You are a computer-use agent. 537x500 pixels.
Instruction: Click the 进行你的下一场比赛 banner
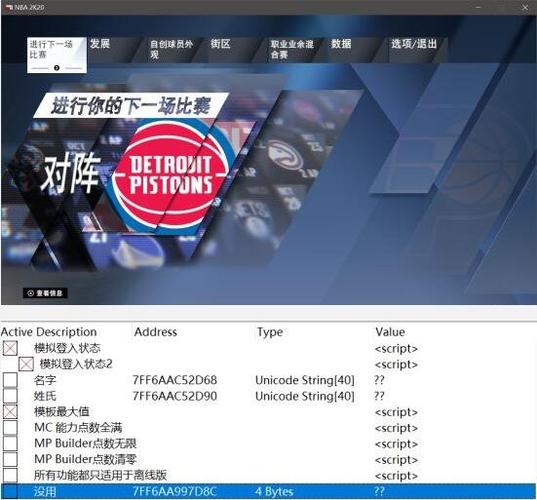131,105
